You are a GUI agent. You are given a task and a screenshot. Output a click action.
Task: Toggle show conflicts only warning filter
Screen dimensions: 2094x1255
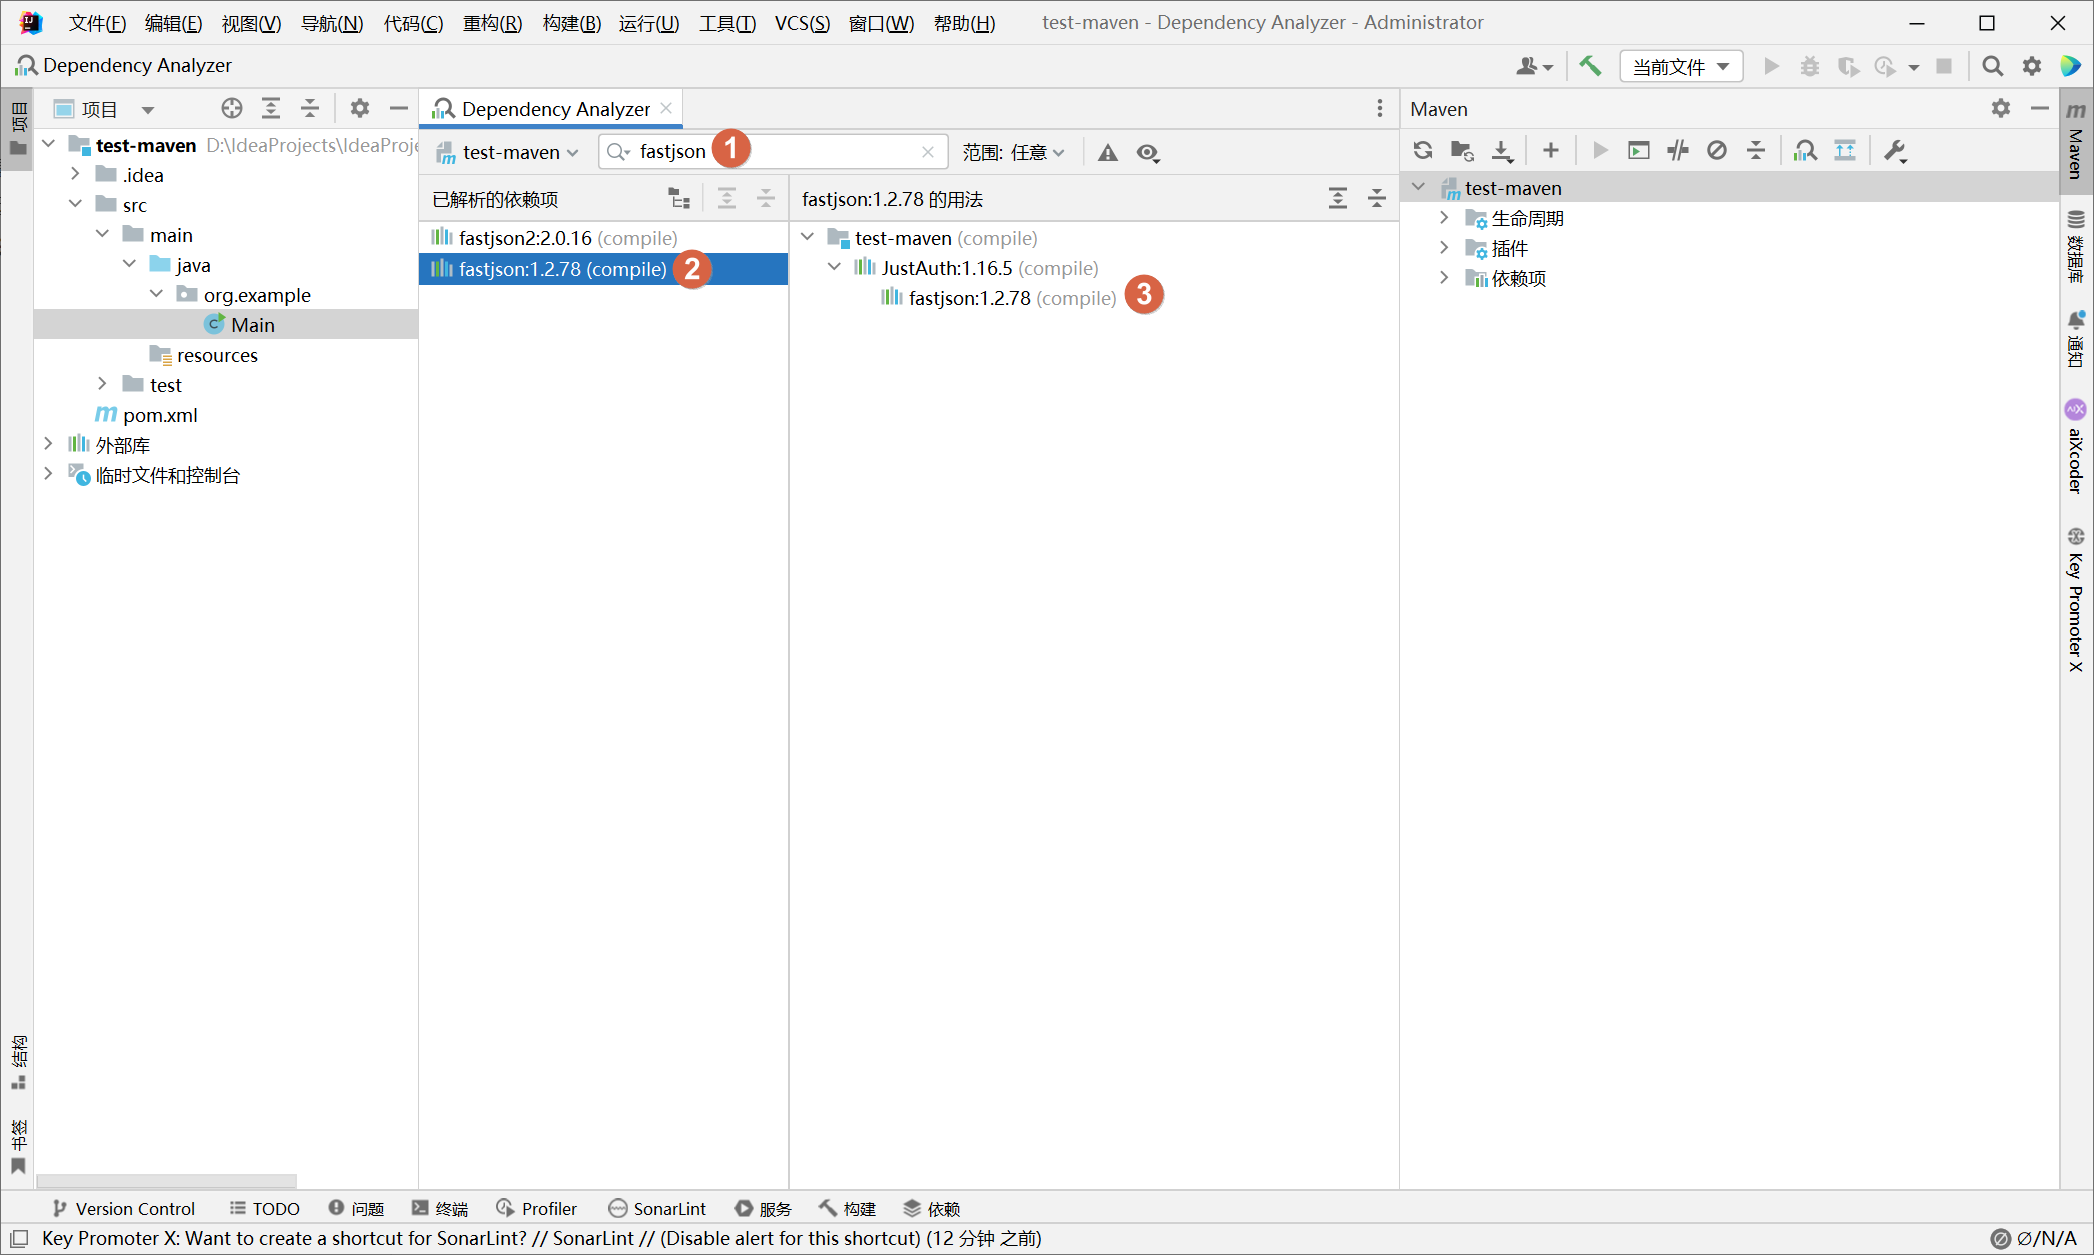tap(1108, 153)
